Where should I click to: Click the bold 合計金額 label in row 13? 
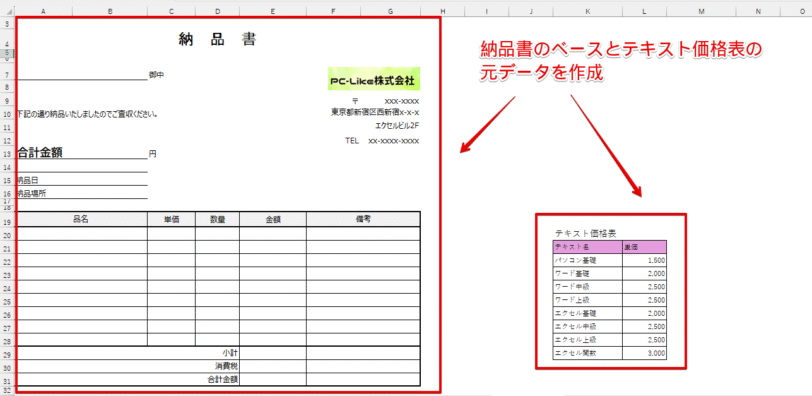(40, 152)
